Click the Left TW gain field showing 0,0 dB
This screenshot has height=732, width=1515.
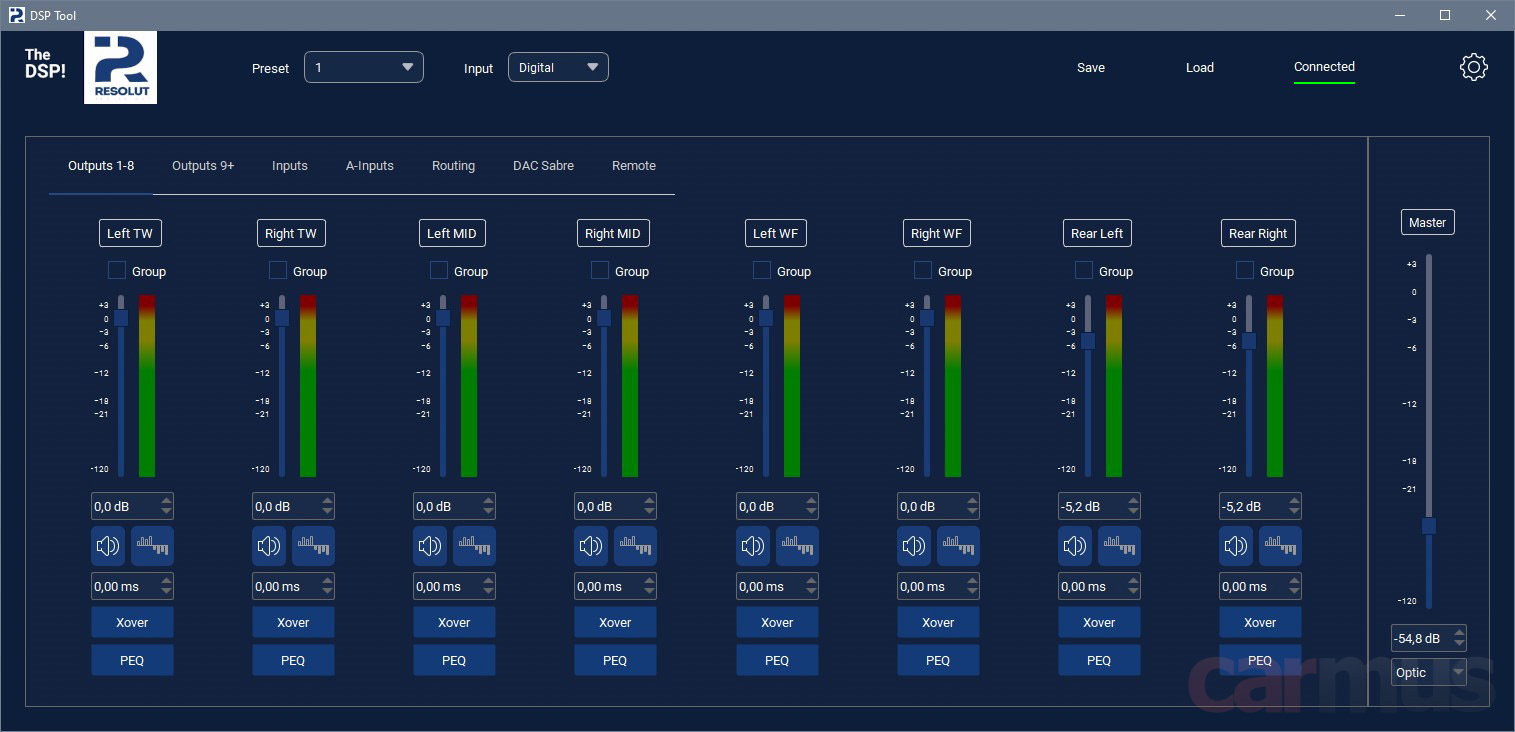pos(132,506)
